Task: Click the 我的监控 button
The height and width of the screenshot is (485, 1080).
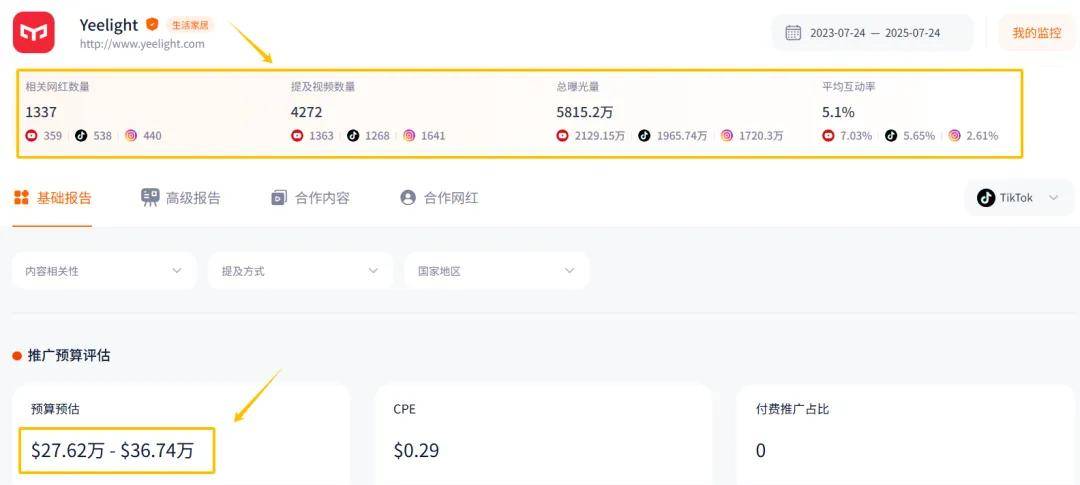Action: click(1036, 33)
